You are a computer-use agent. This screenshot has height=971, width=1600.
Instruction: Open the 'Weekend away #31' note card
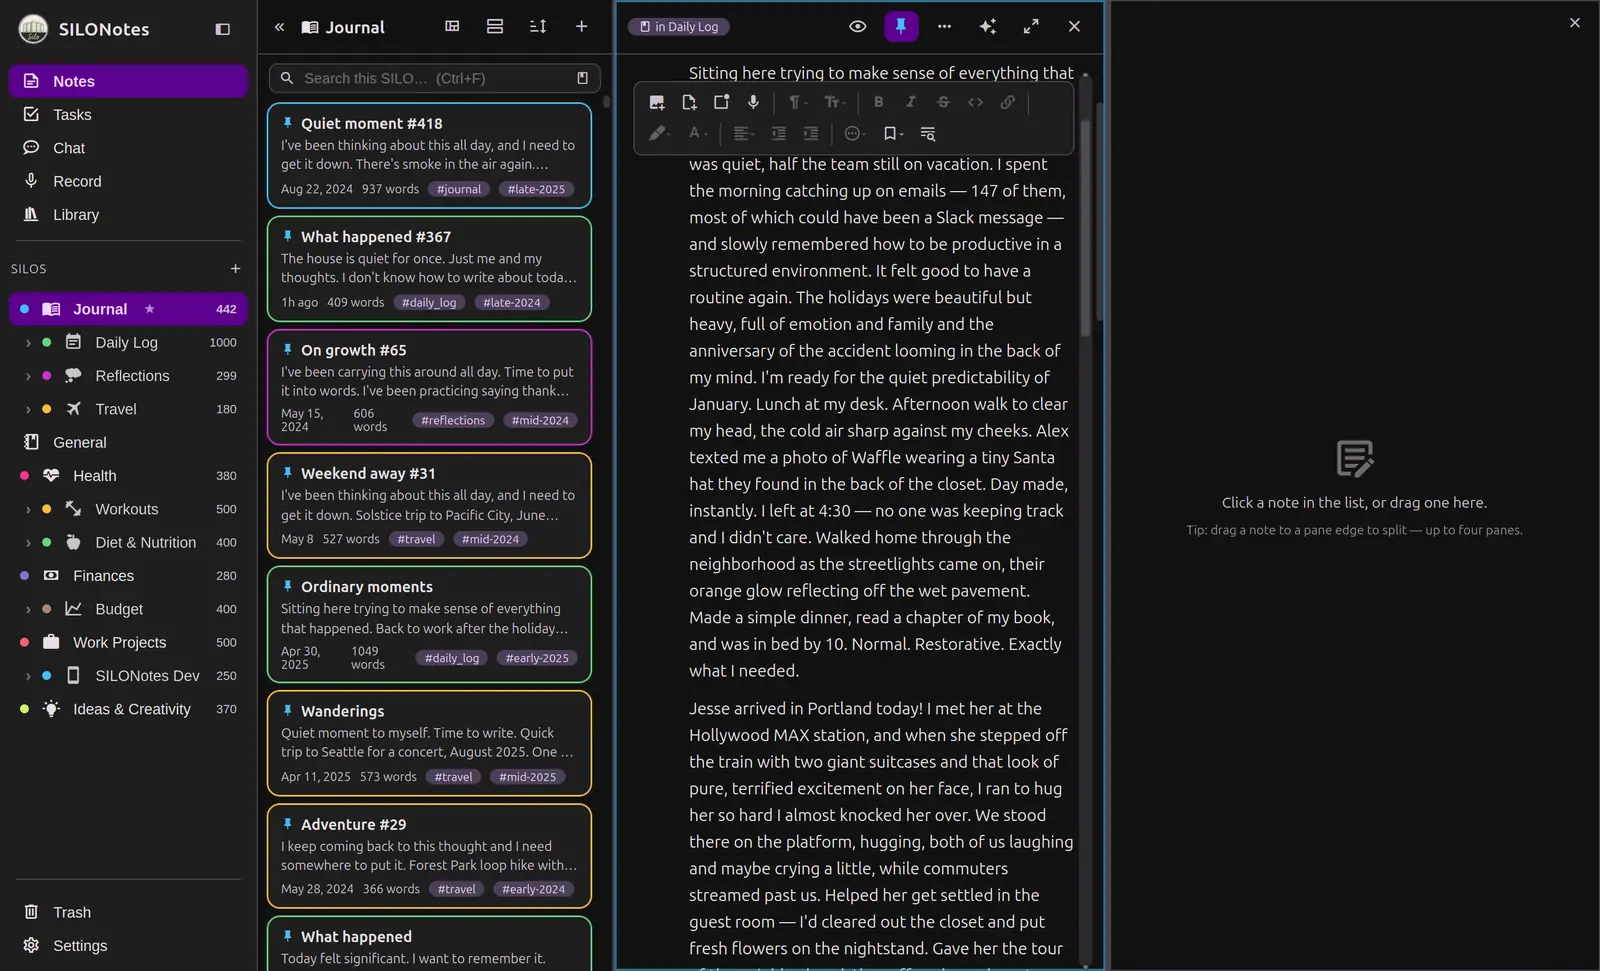[429, 505]
